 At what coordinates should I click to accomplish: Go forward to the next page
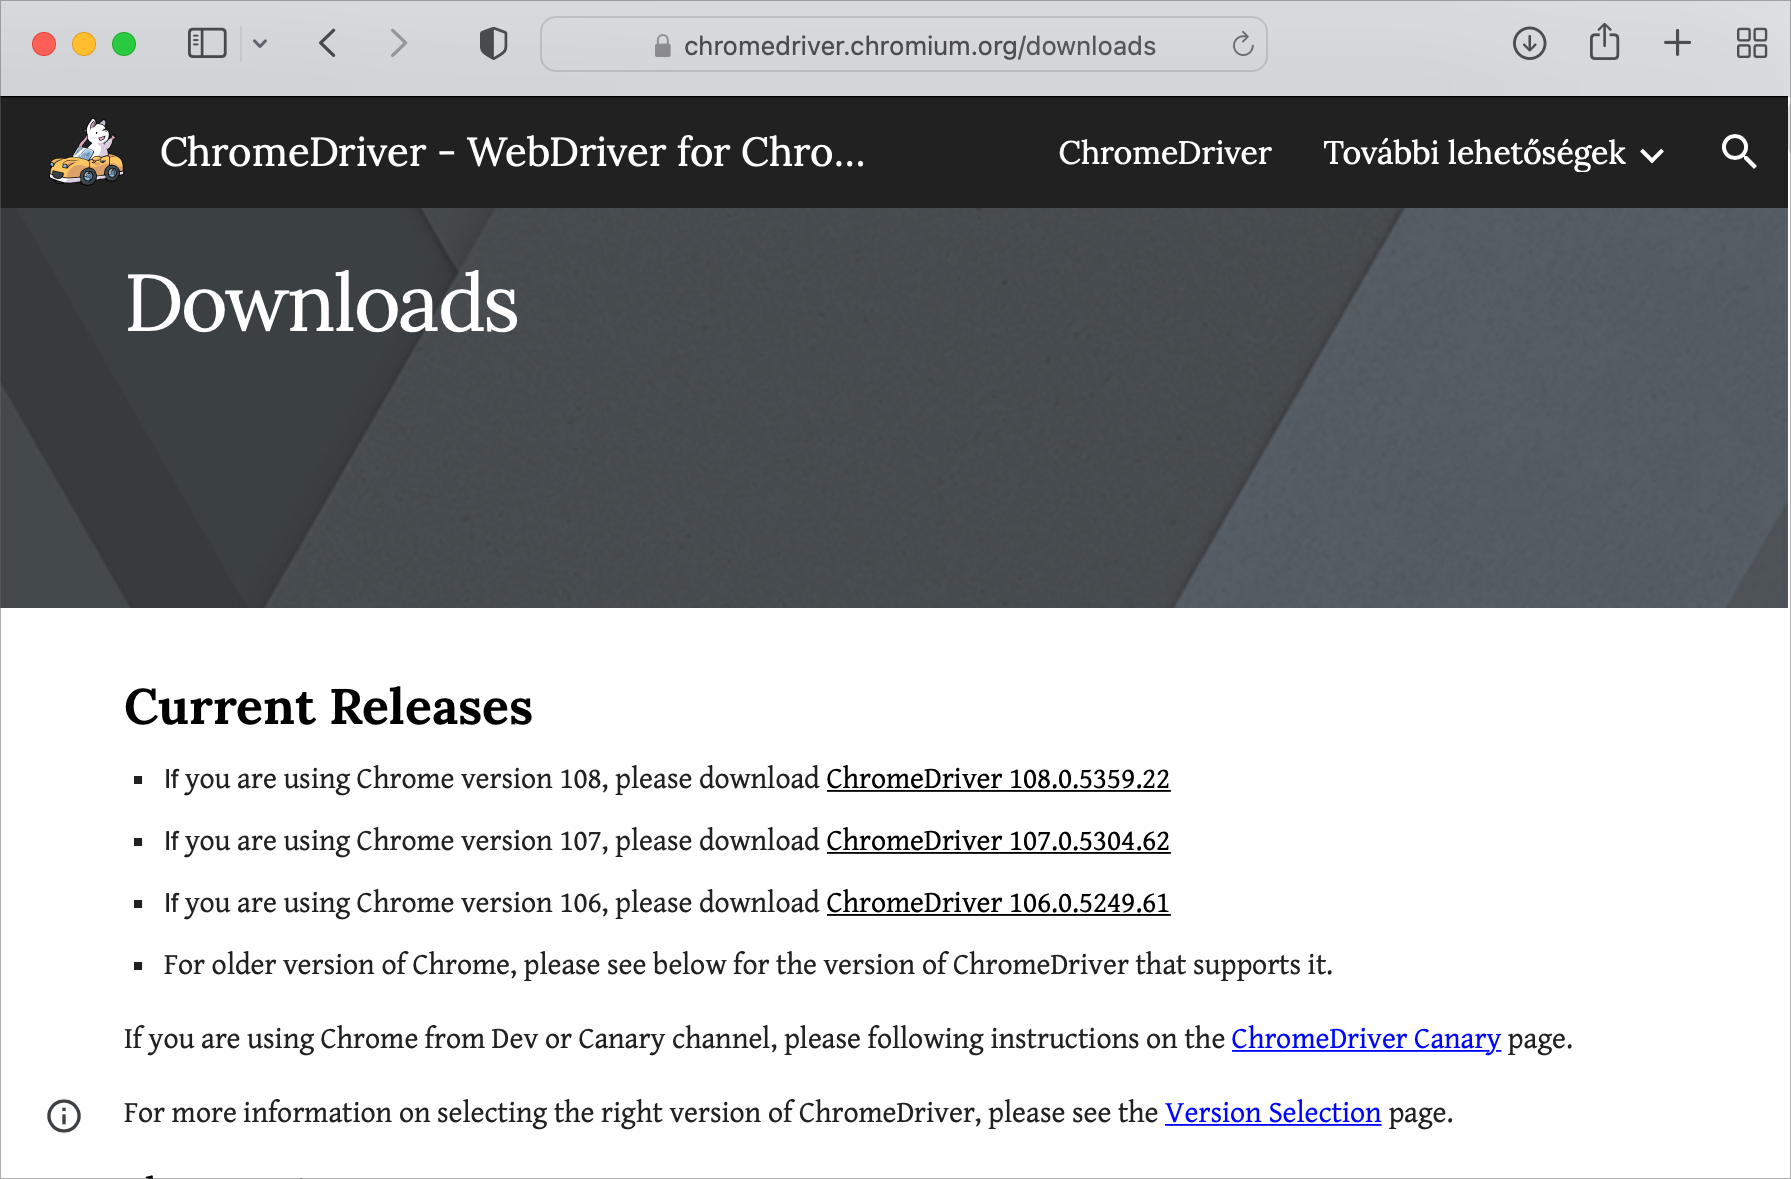click(x=398, y=43)
